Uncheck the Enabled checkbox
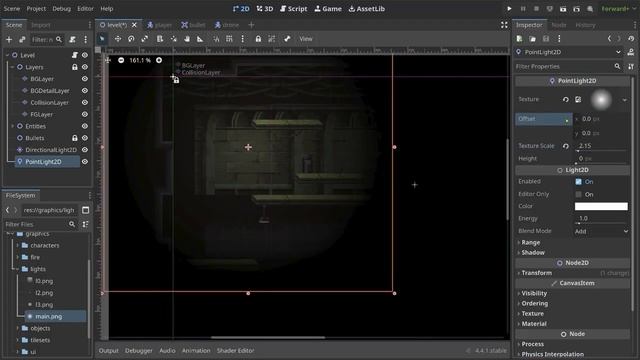 point(578,181)
